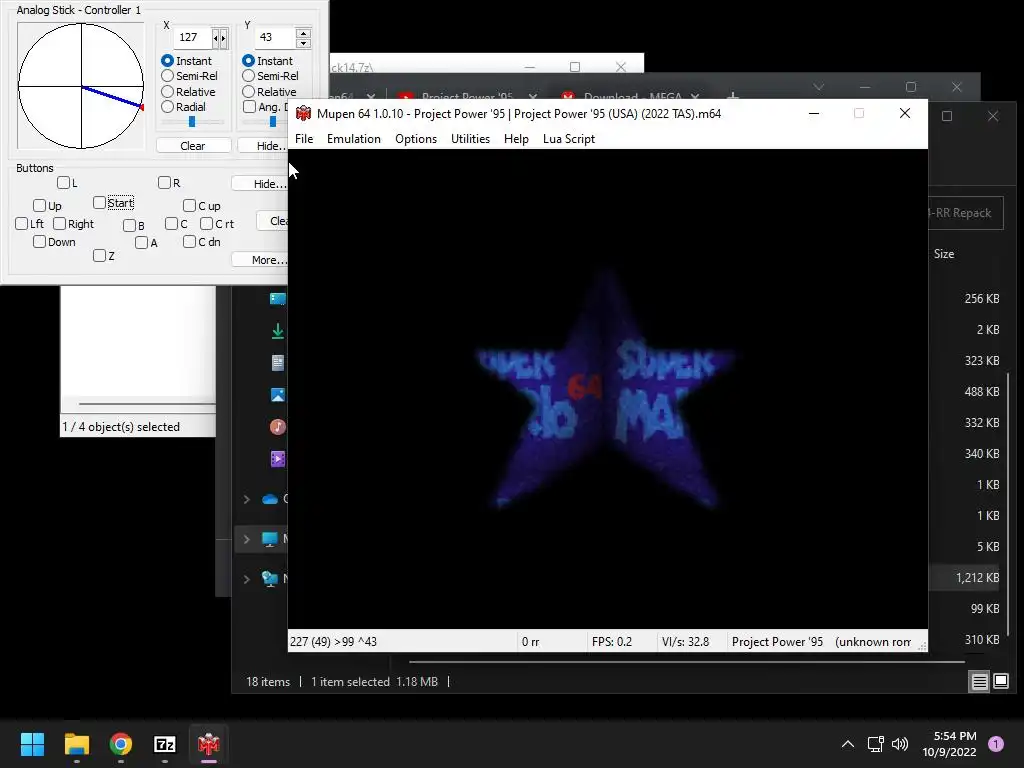Open volume control in system tray
Viewport: 1024px width, 768px height.
tap(900, 744)
